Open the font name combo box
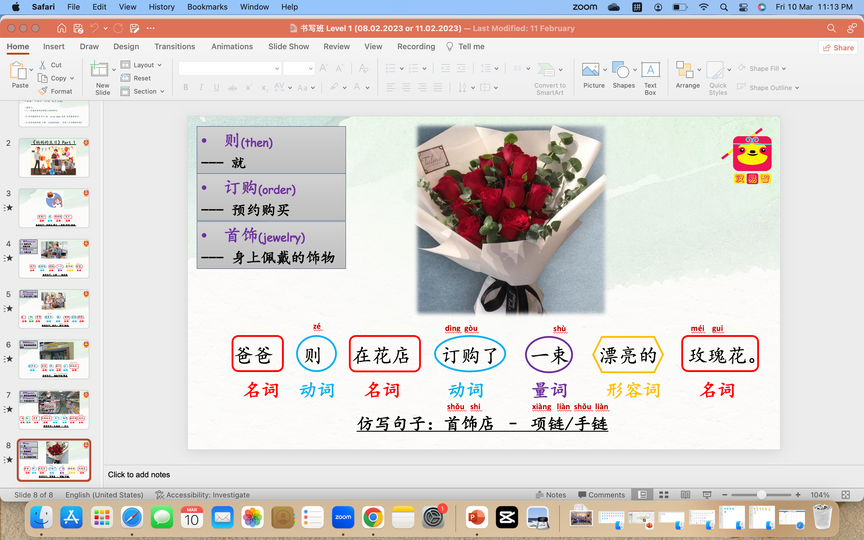Image resolution: width=864 pixels, height=540 pixels. [x=230, y=68]
